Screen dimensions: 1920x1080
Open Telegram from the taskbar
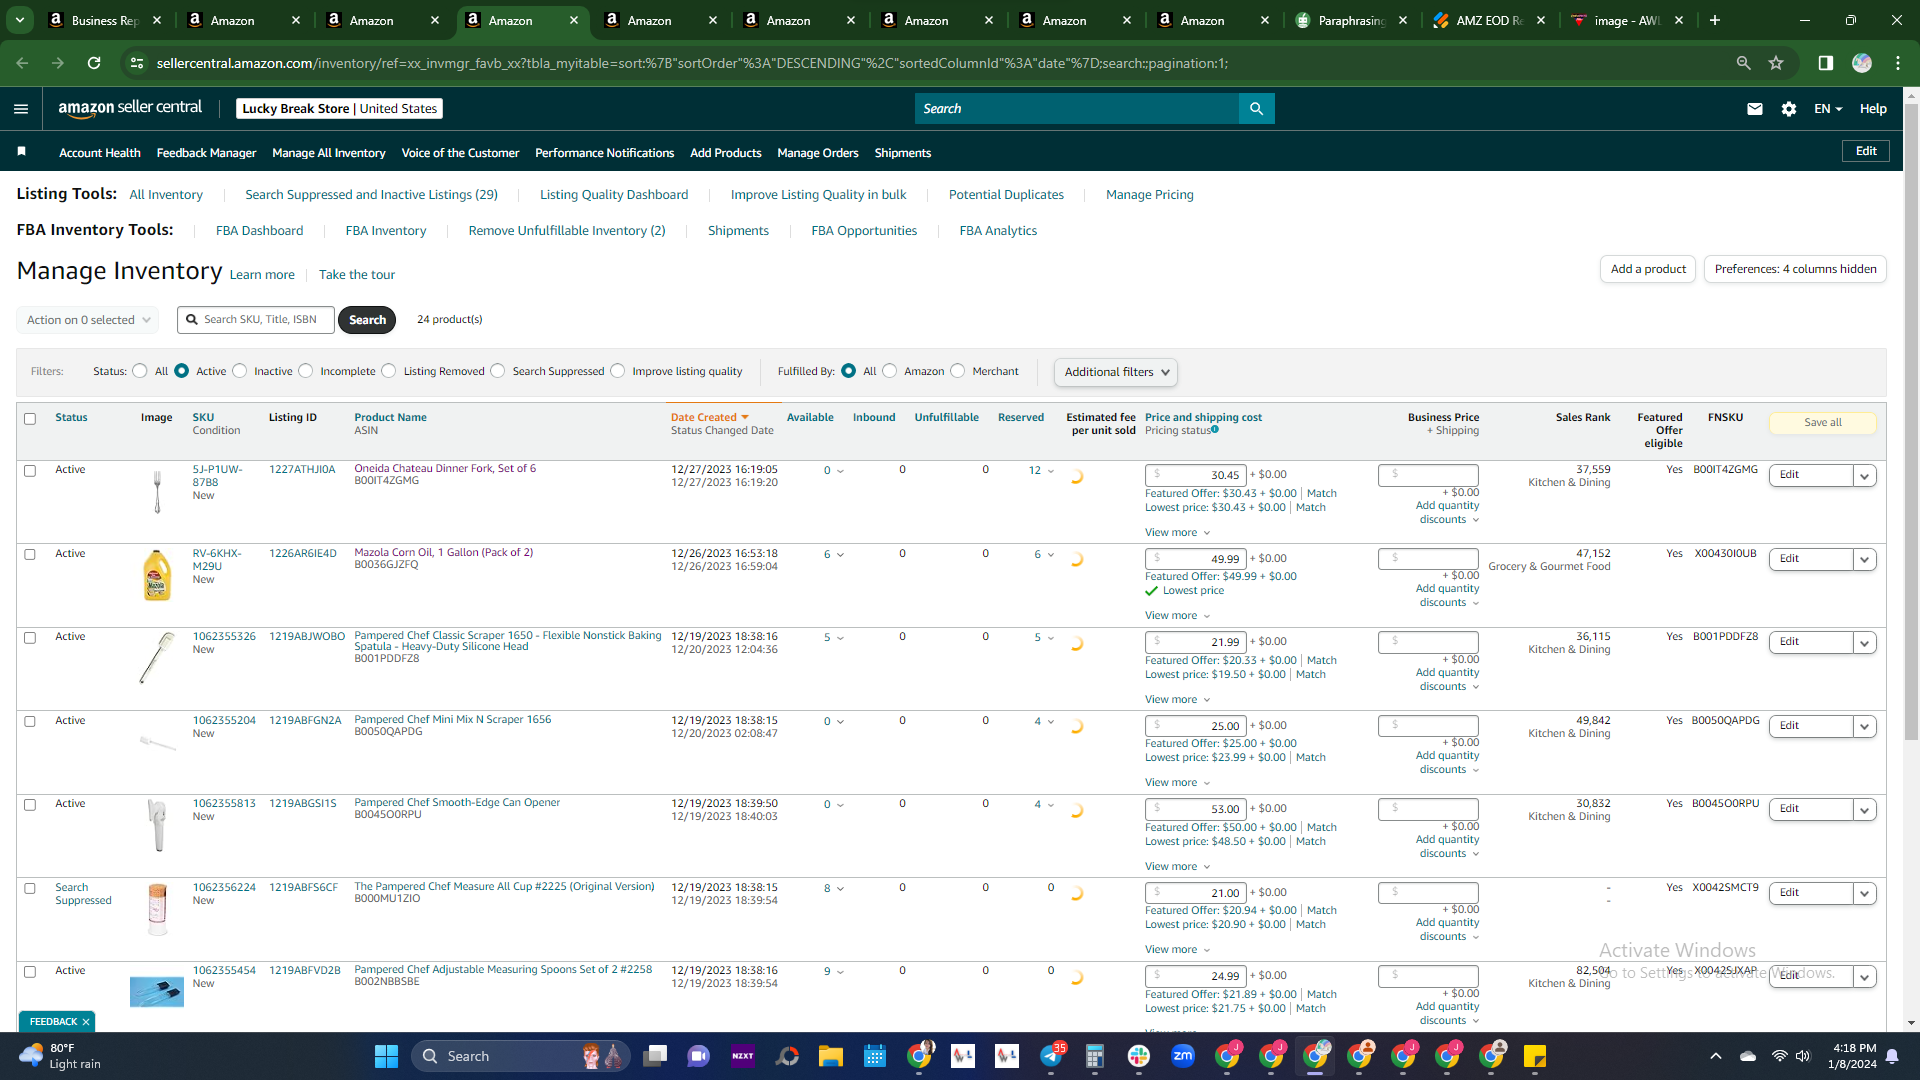tap(1051, 1056)
